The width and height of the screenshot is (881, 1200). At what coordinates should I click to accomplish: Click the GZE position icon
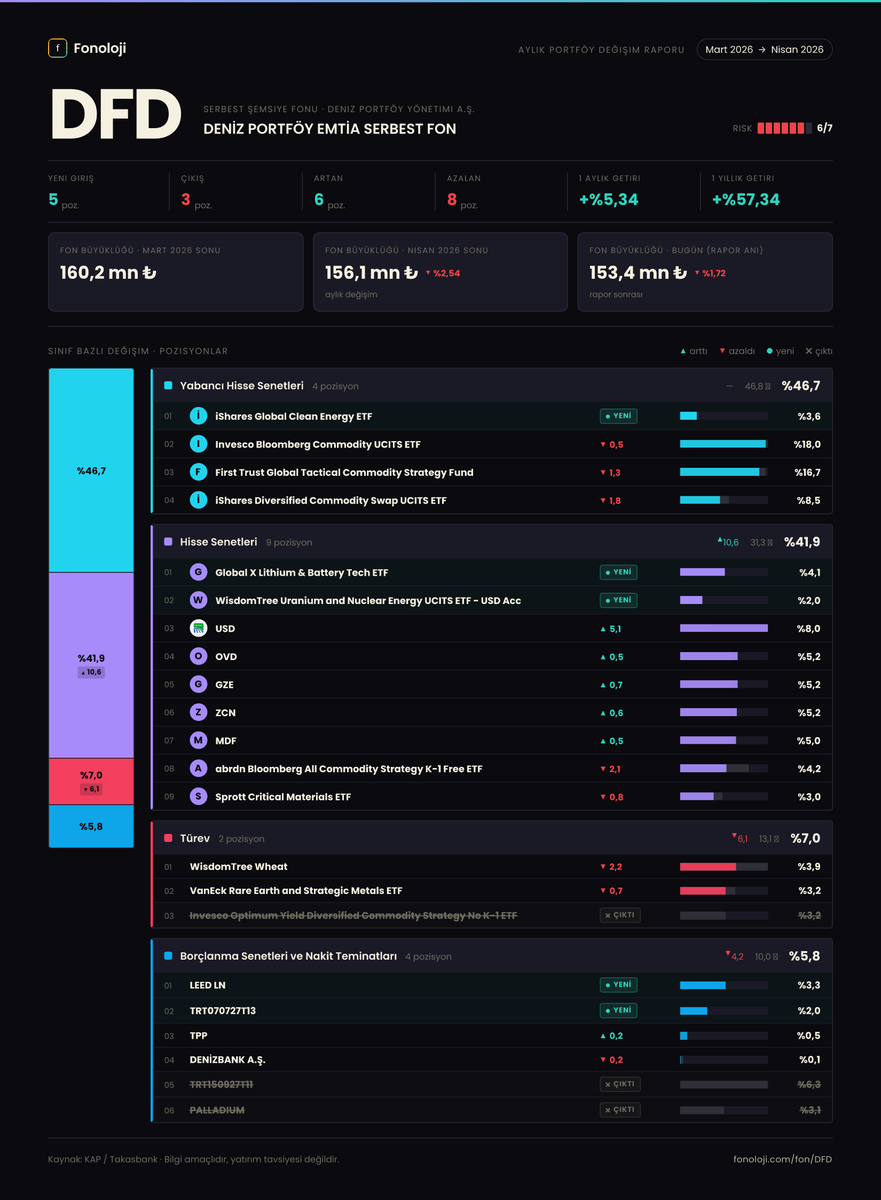[199, 684]
